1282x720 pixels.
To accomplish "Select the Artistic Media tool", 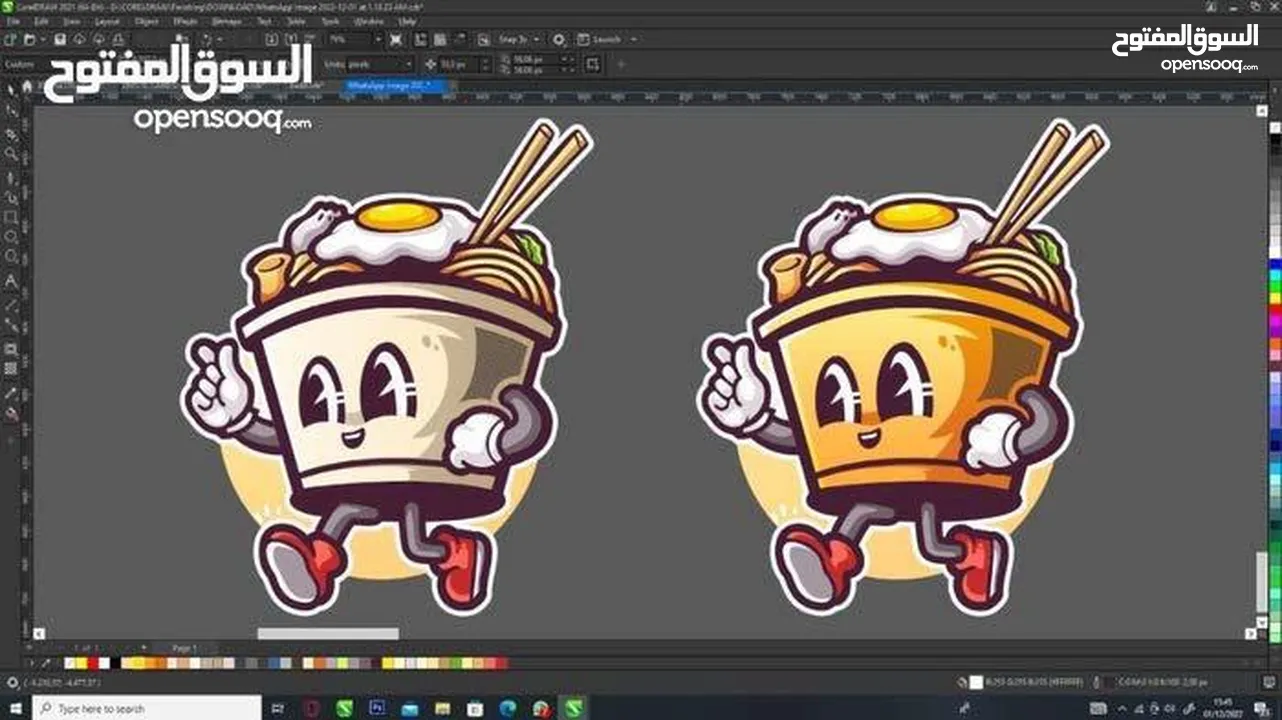I will (x=11, y=197).
